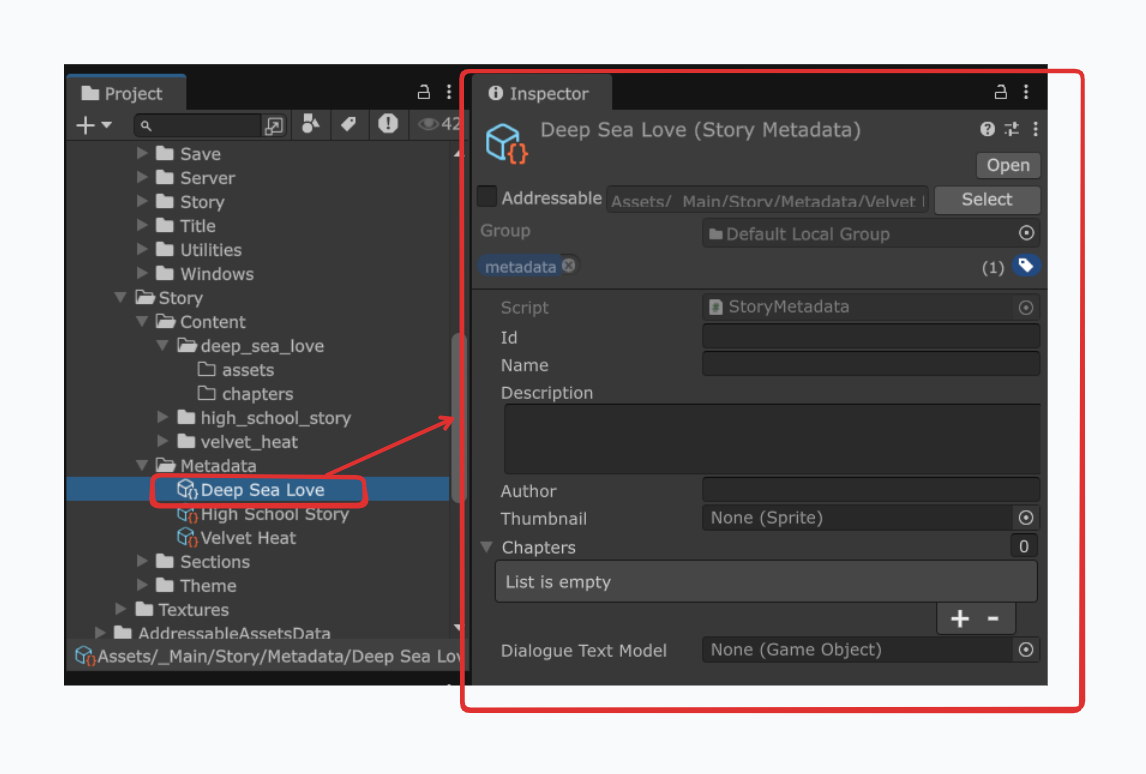
Task: Click the Open button for Deep Sea Love
Action: pyautogui.click(x=1007, y=165)
